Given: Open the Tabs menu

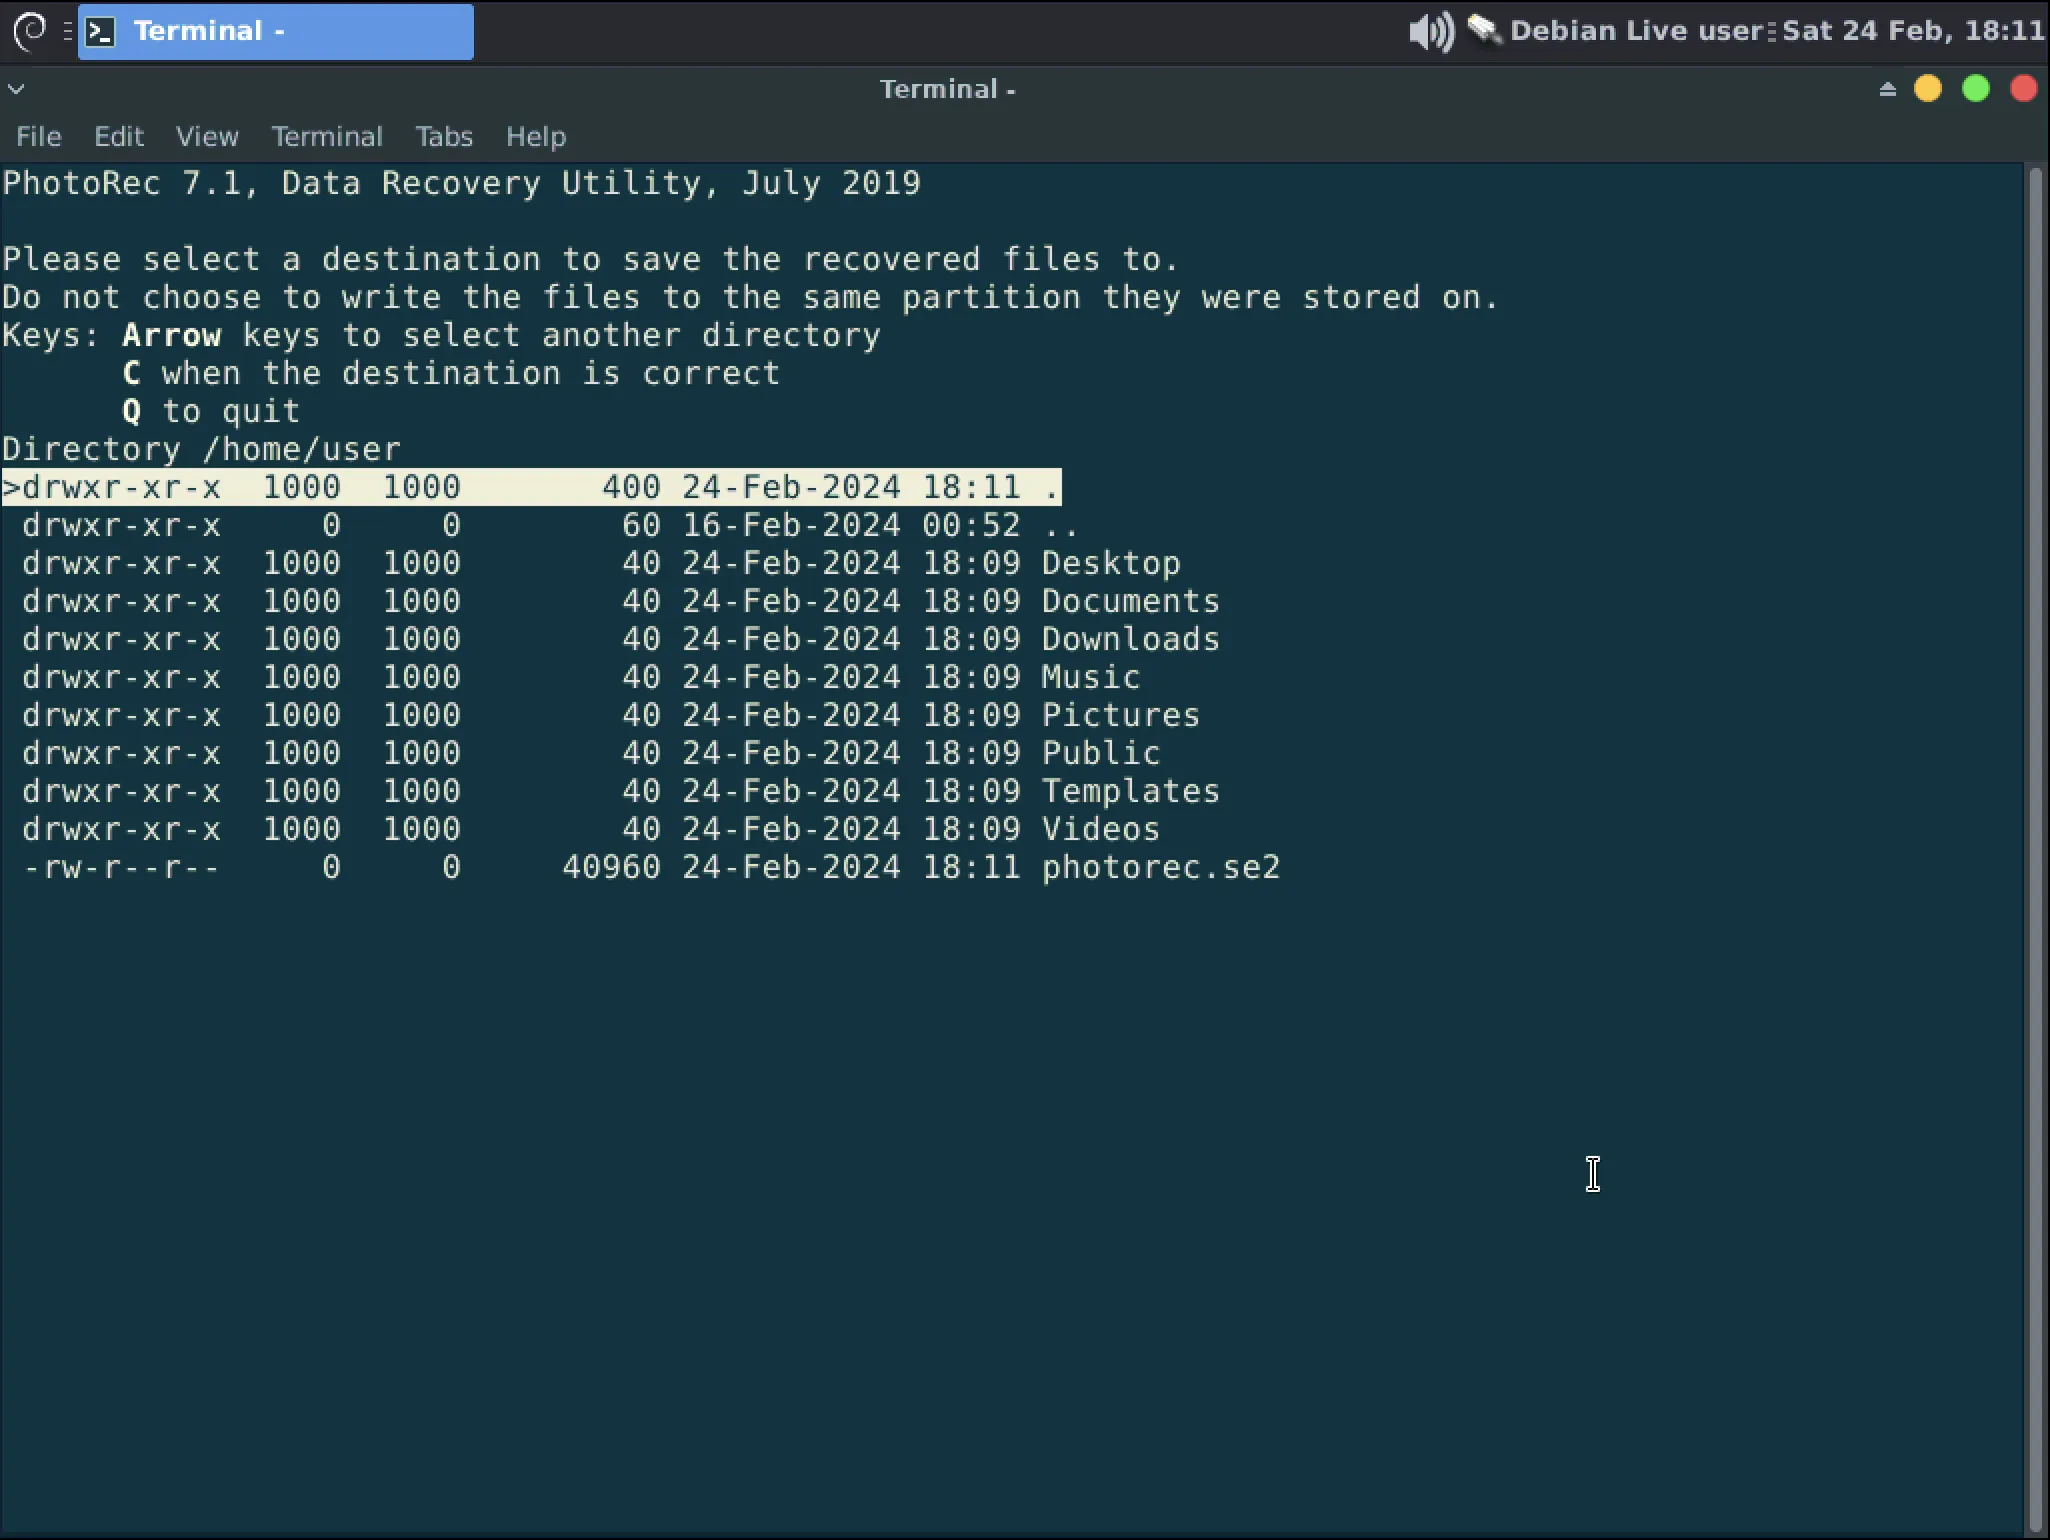Looking at the screenshot, I should click(x=443, y=137).
